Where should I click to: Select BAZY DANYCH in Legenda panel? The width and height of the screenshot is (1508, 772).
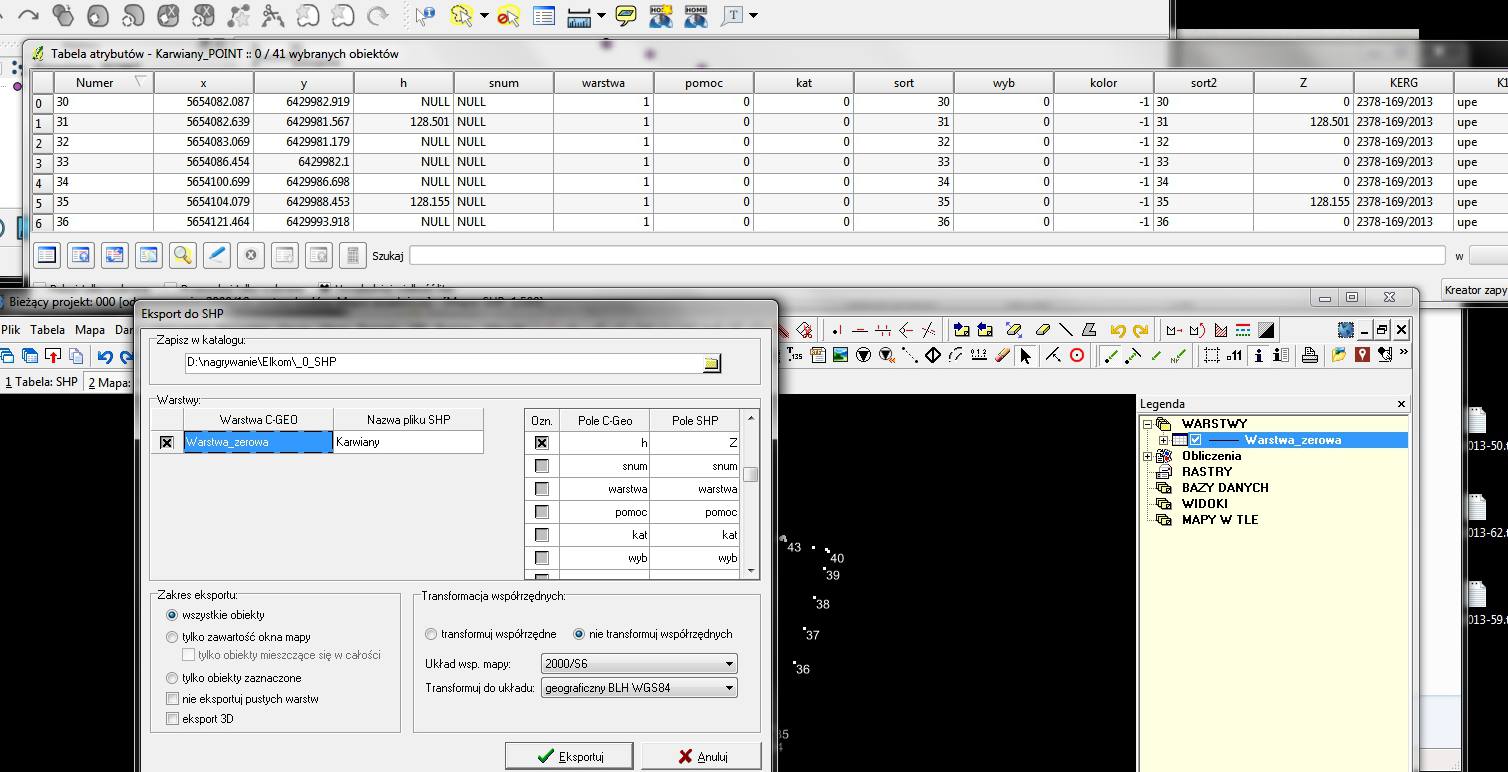(x=1225, y=488)
